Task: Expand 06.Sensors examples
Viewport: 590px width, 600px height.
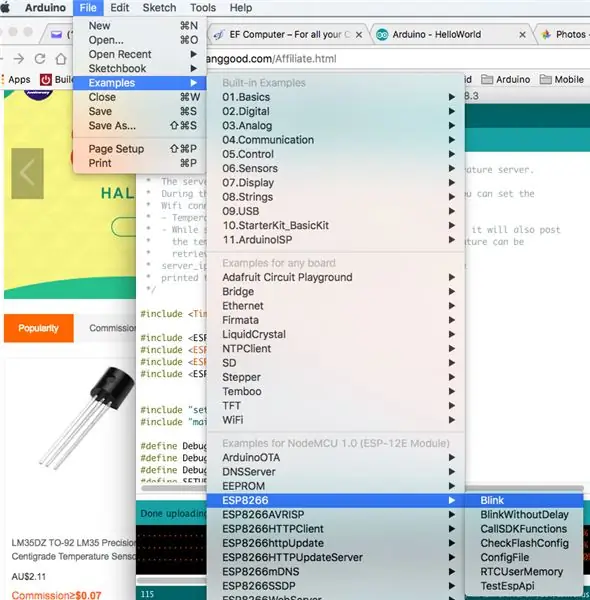Action: (x=336, y=168)
